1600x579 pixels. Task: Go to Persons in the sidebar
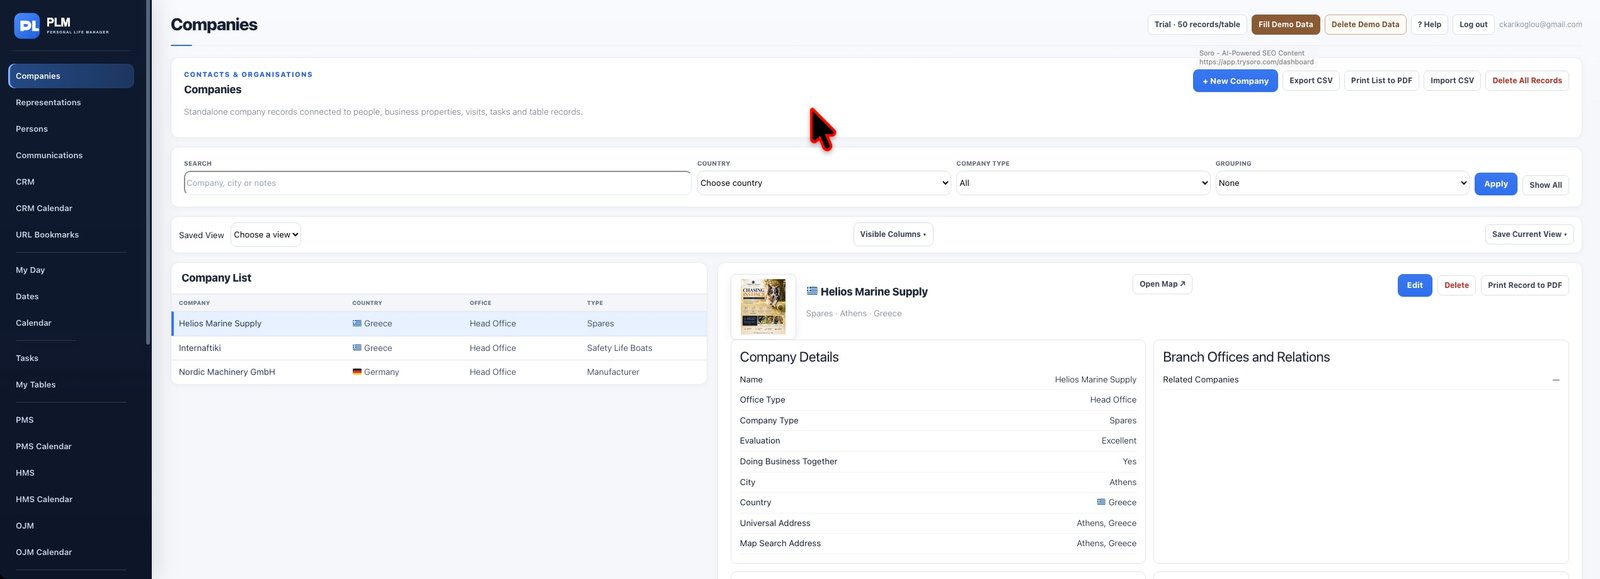tap(31, 129)
